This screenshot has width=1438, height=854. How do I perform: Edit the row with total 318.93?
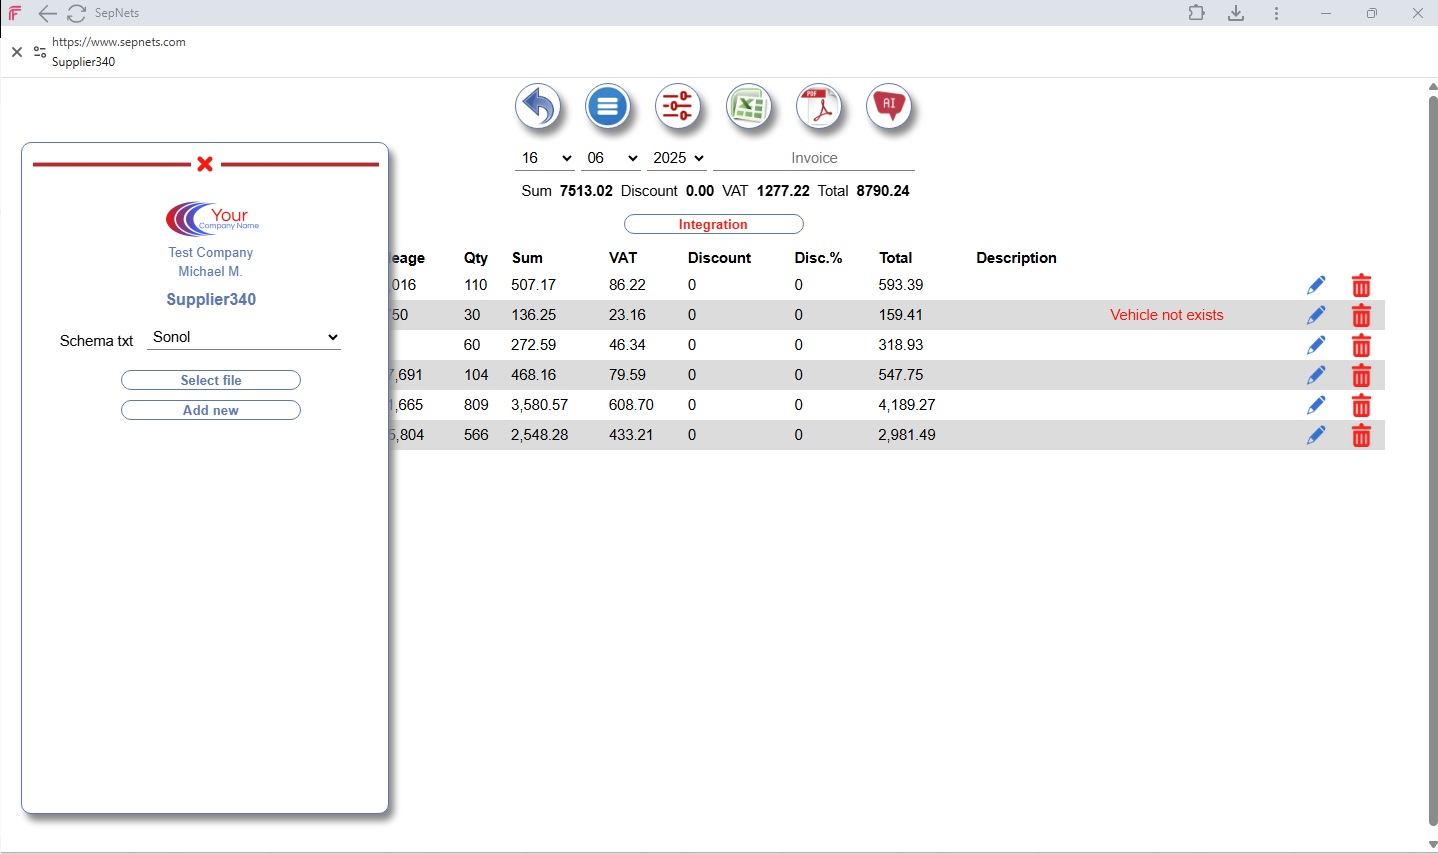[x=1316, y=346]
